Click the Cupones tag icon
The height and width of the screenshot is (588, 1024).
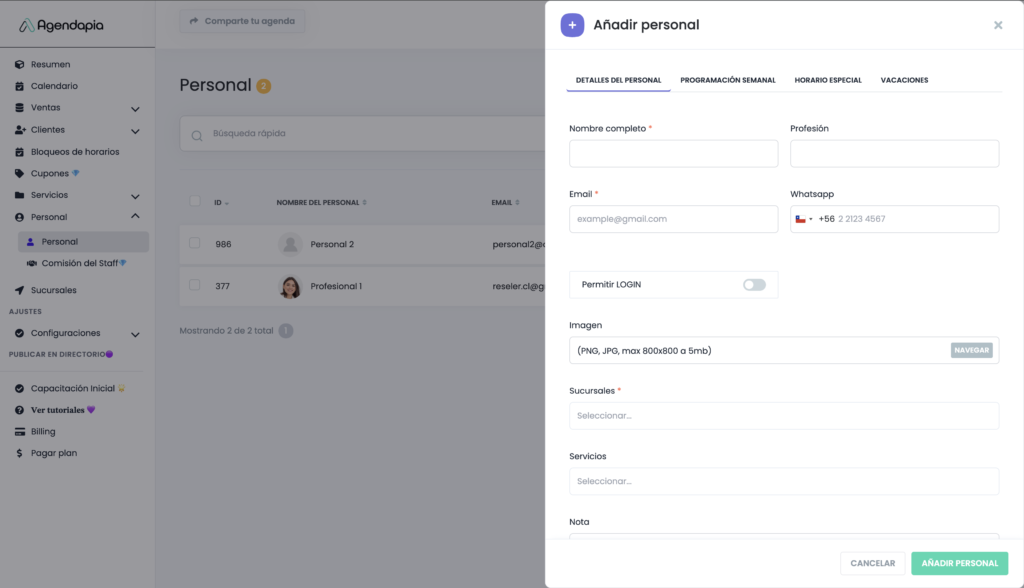pyautogui.click(x=20, y=173)
